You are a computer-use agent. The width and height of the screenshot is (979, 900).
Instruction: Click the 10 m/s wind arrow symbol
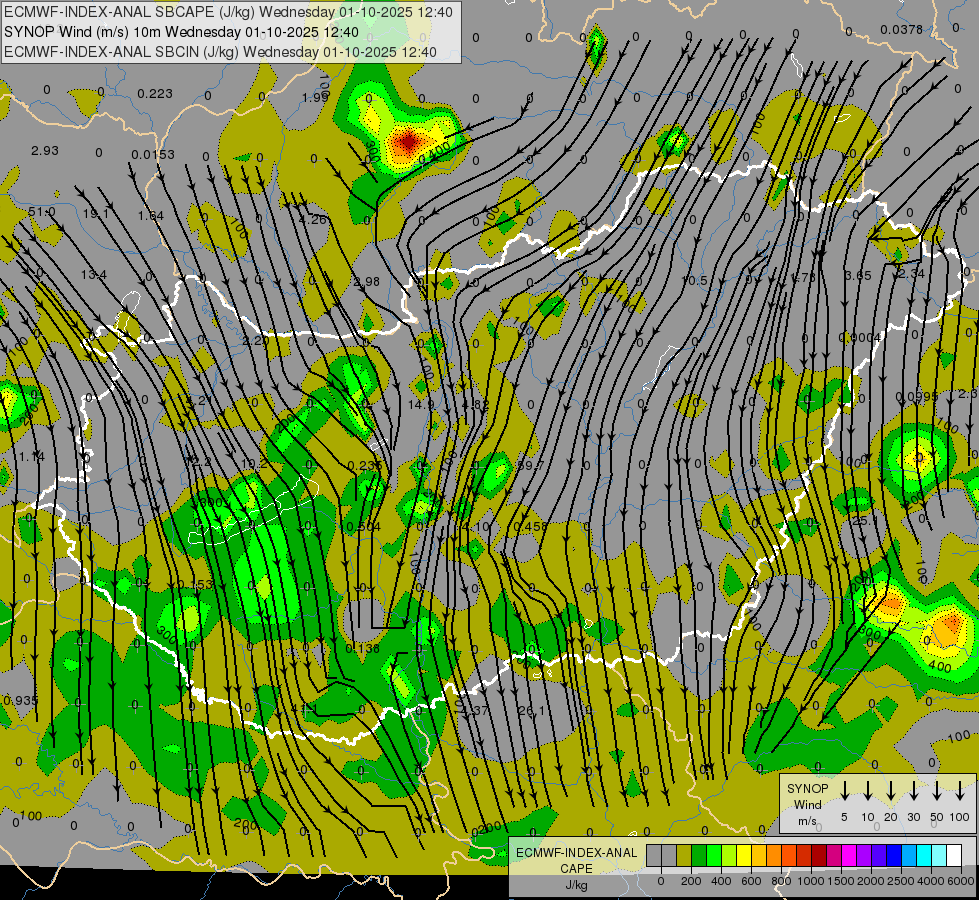868,791
